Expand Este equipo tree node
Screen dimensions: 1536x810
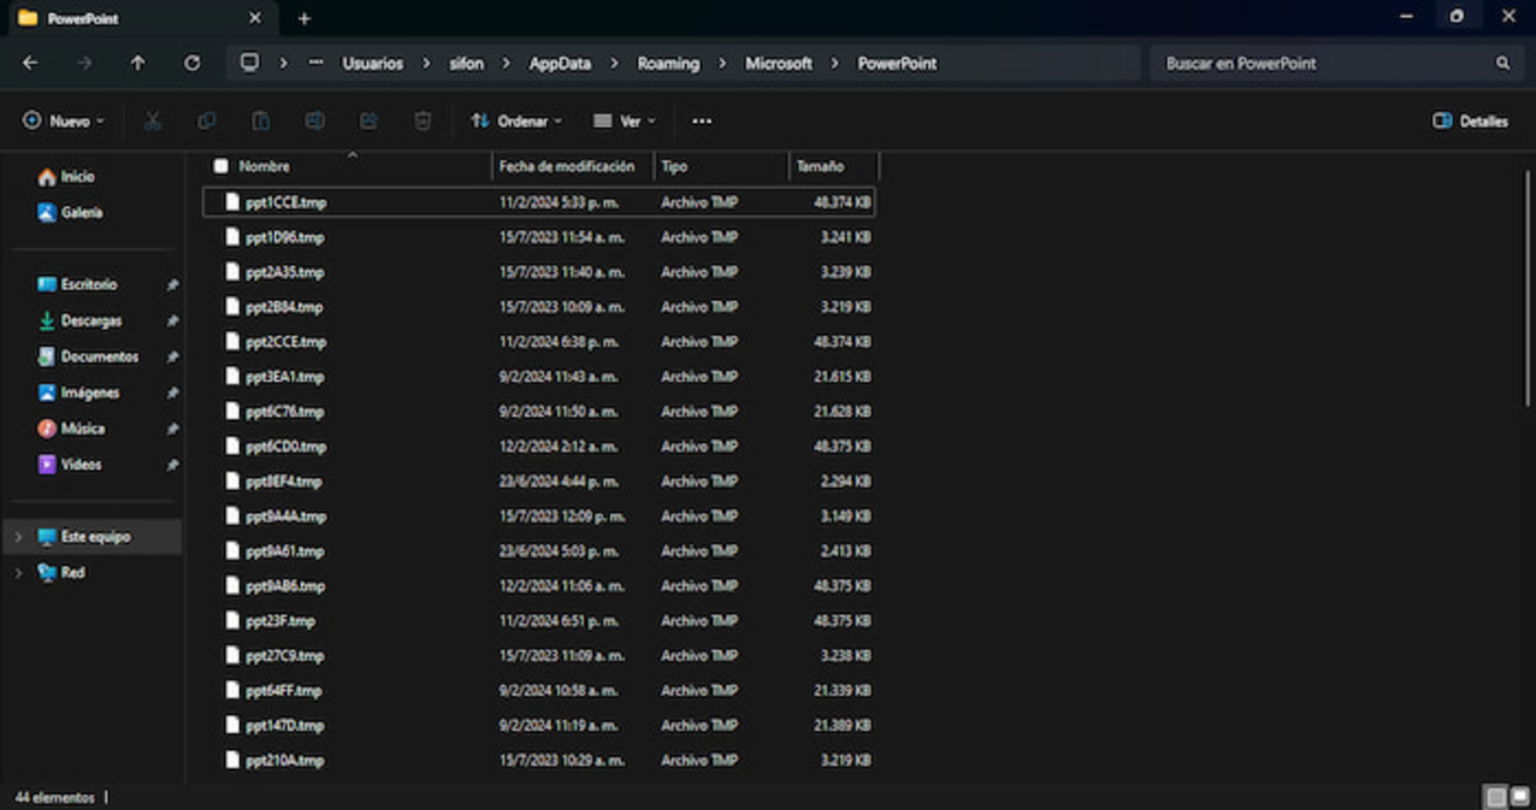pyautogui.click(x=17, y=537)
